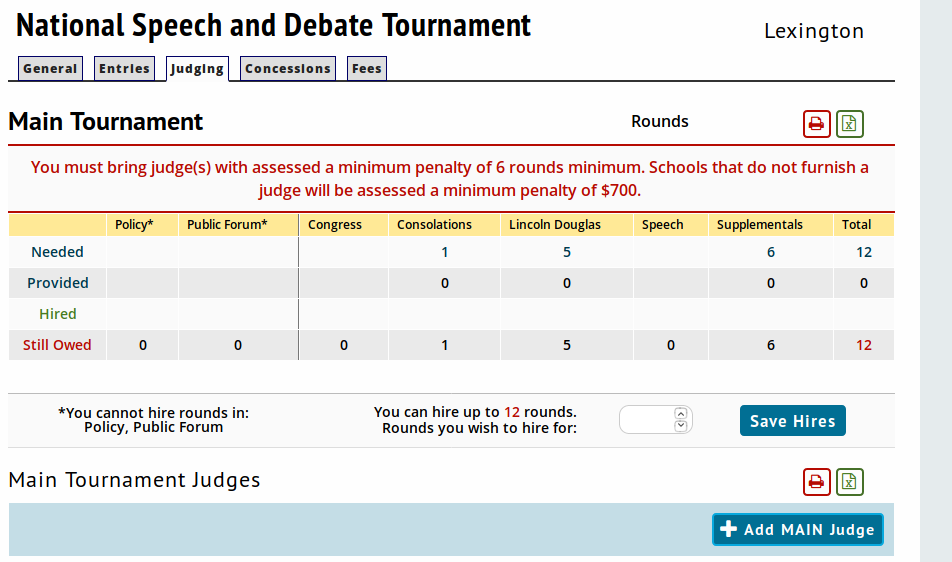Click the Lincoln Douglas needed count of 5
Screen dimensions: 952x562
[567, 252]
